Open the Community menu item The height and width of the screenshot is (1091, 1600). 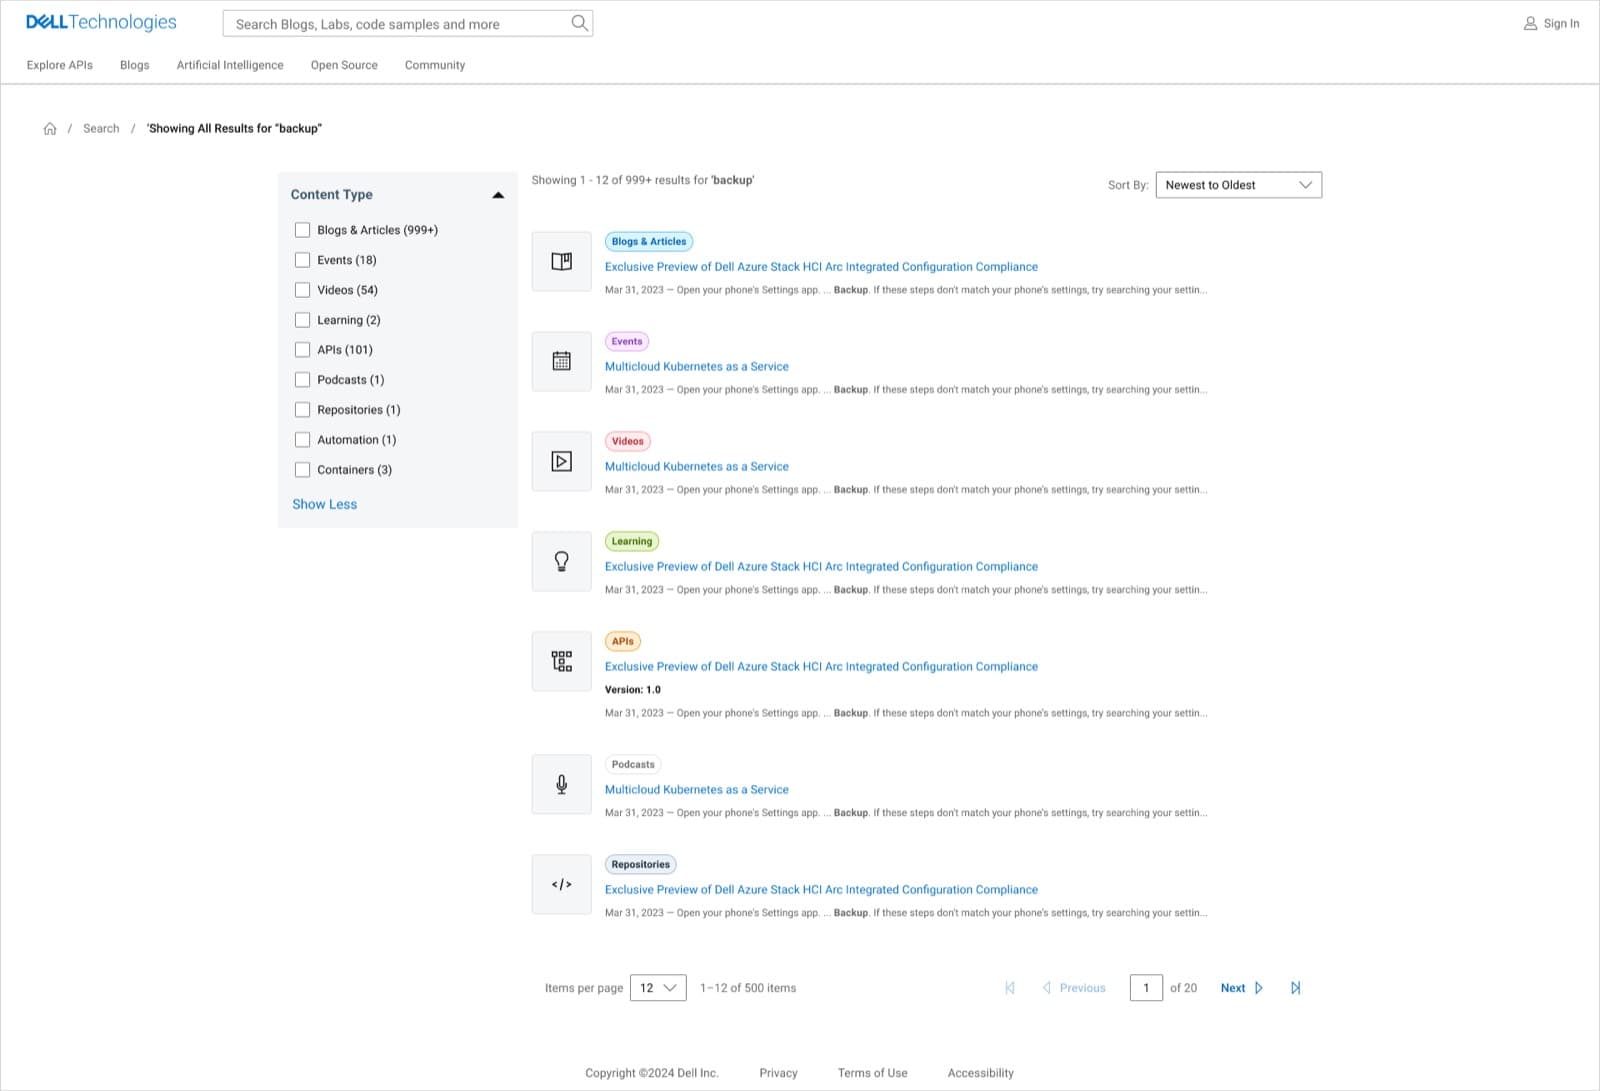(x=435, y=65)
